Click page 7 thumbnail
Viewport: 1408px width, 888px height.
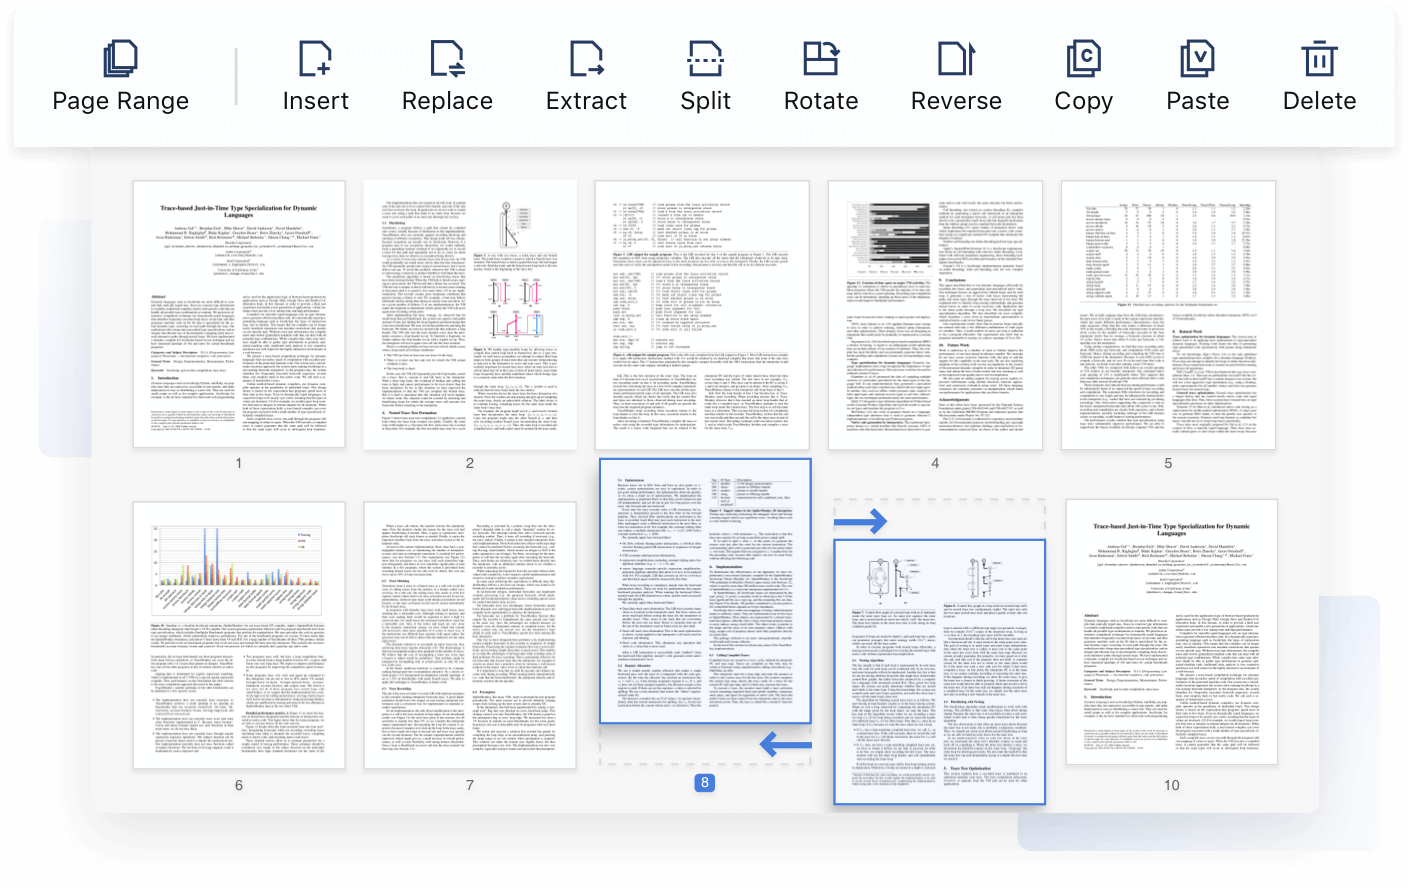(x=470, y=635)
